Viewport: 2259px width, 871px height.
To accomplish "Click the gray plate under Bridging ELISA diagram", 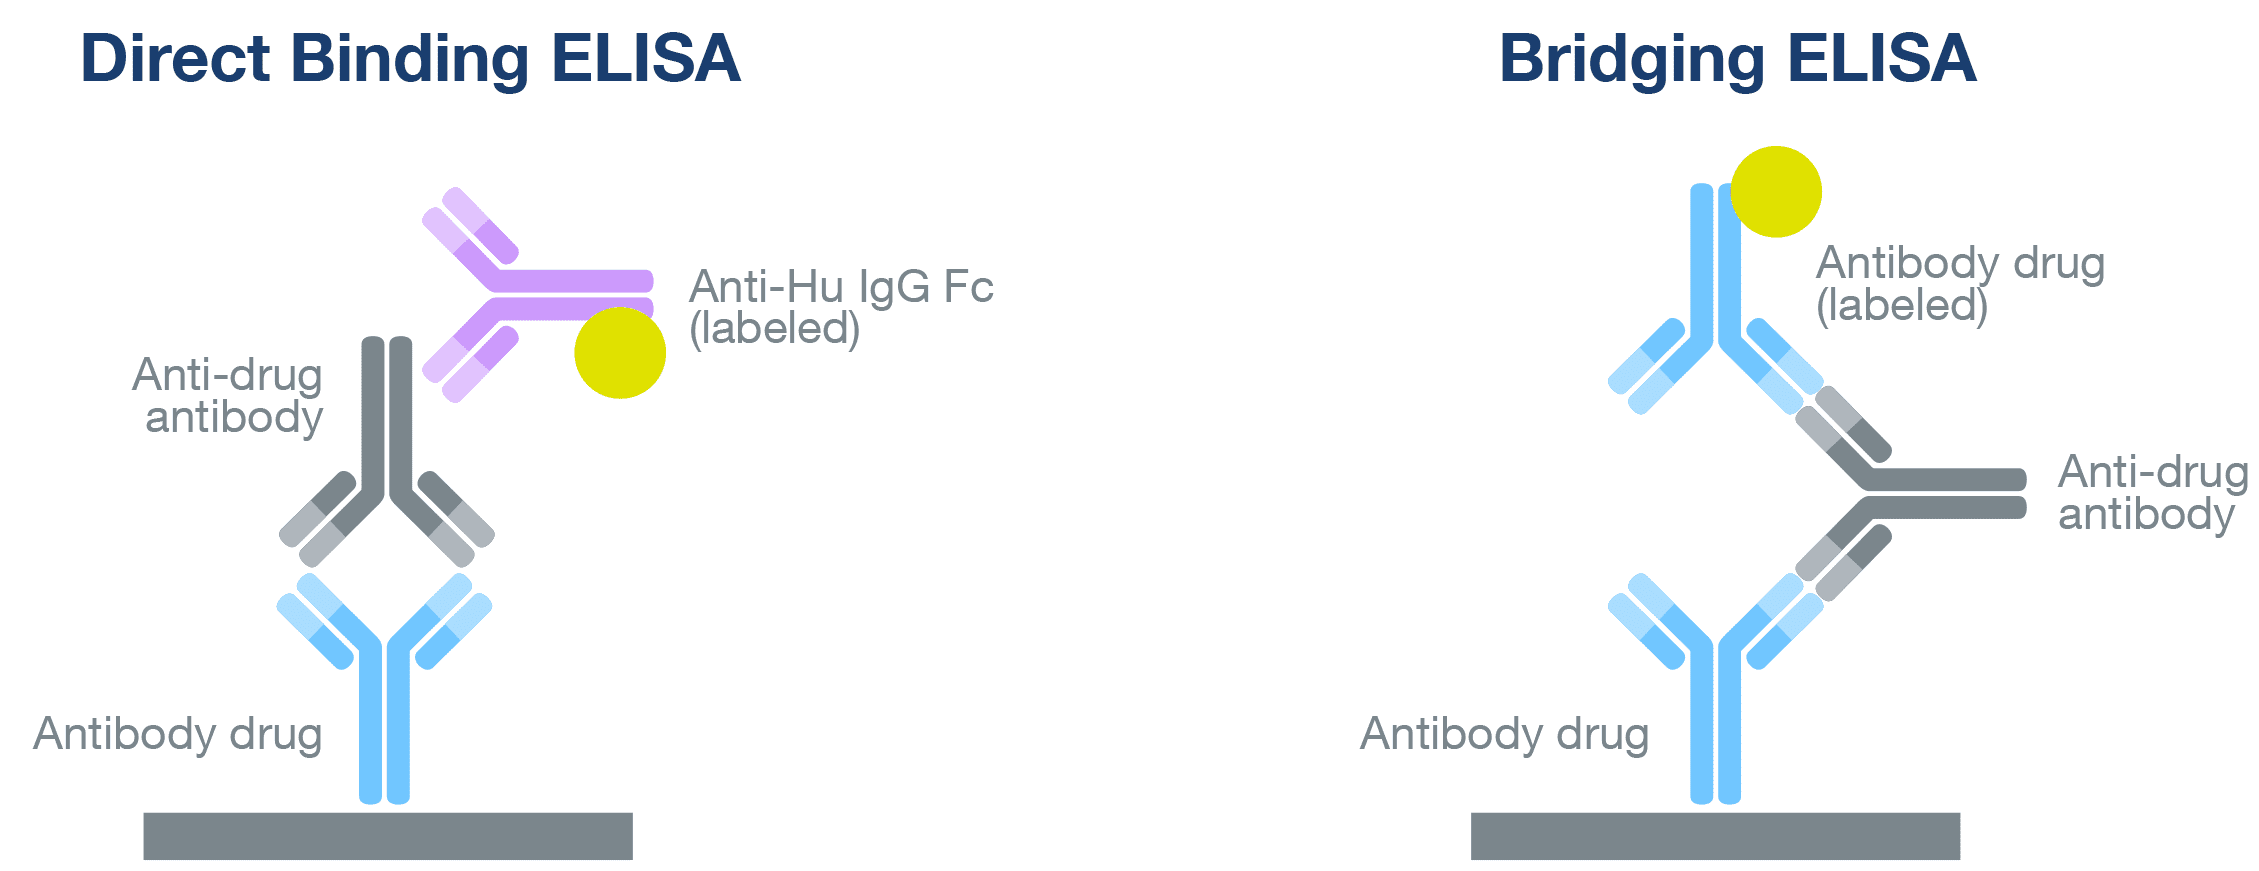I will point(1715,836).
